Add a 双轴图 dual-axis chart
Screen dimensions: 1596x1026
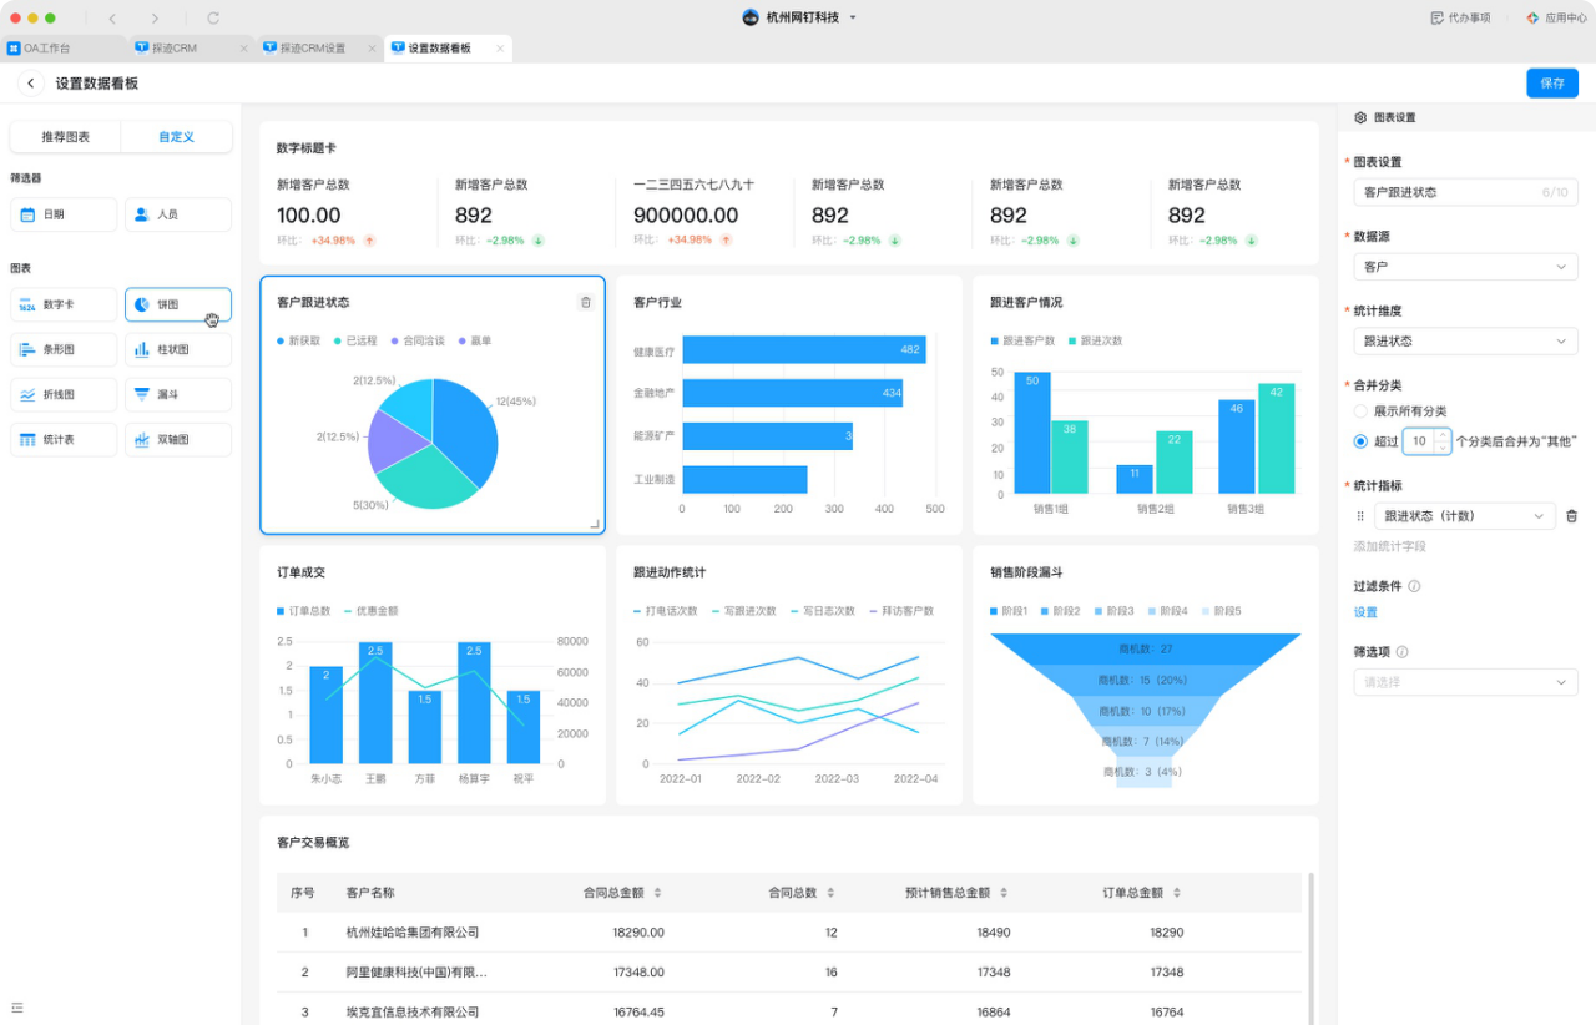tap(178, 439)
